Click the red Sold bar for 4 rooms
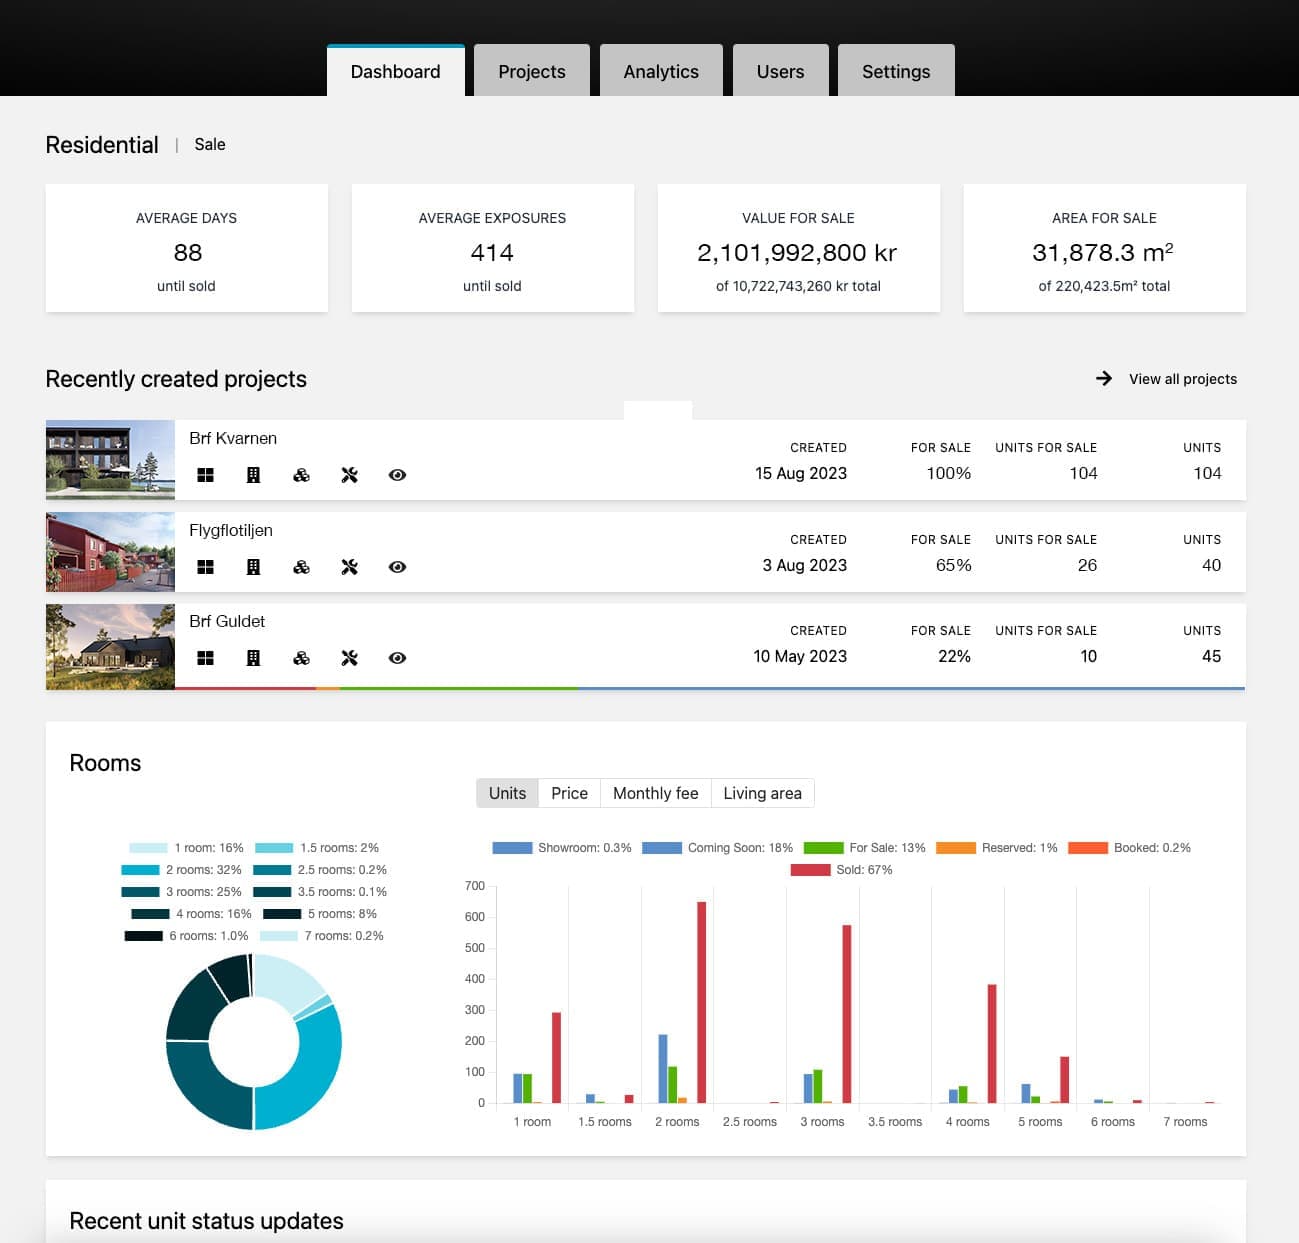 point(992,1044)
